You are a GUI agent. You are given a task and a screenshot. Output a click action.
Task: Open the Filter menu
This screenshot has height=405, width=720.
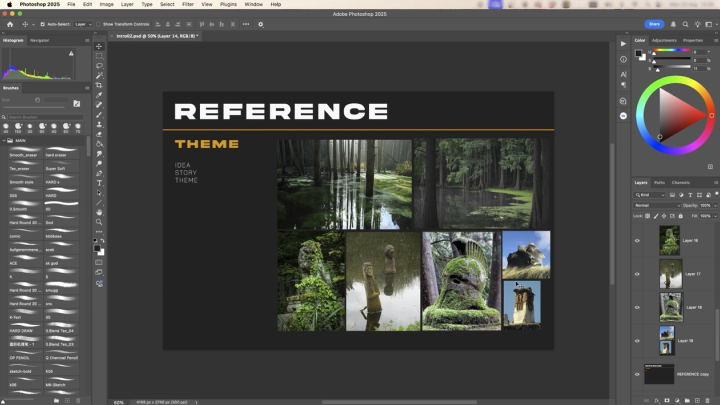tap(188, 4)
